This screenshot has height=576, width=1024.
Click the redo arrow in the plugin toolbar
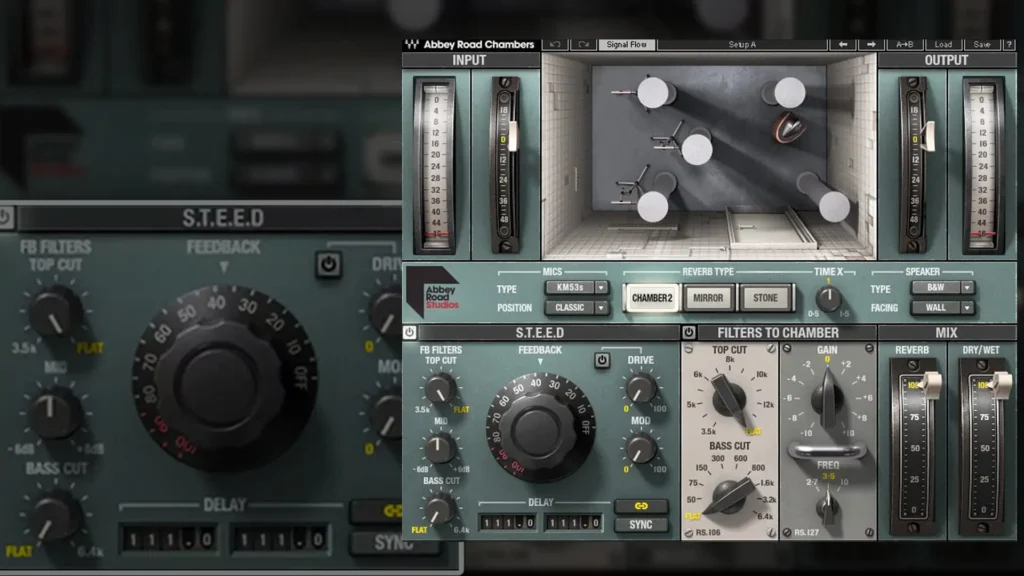[583, 44]
